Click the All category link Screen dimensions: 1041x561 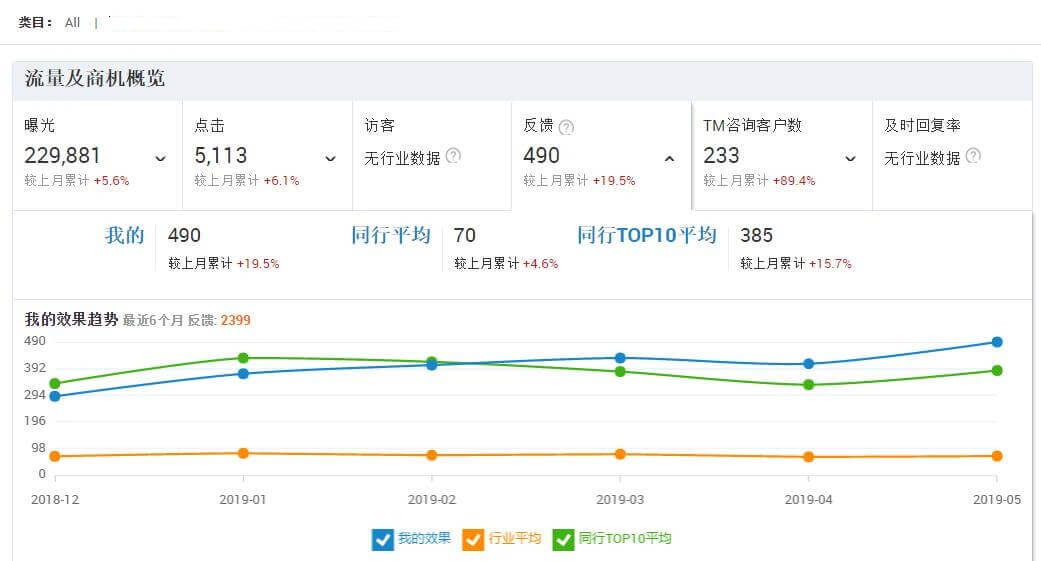pos(72,22)
